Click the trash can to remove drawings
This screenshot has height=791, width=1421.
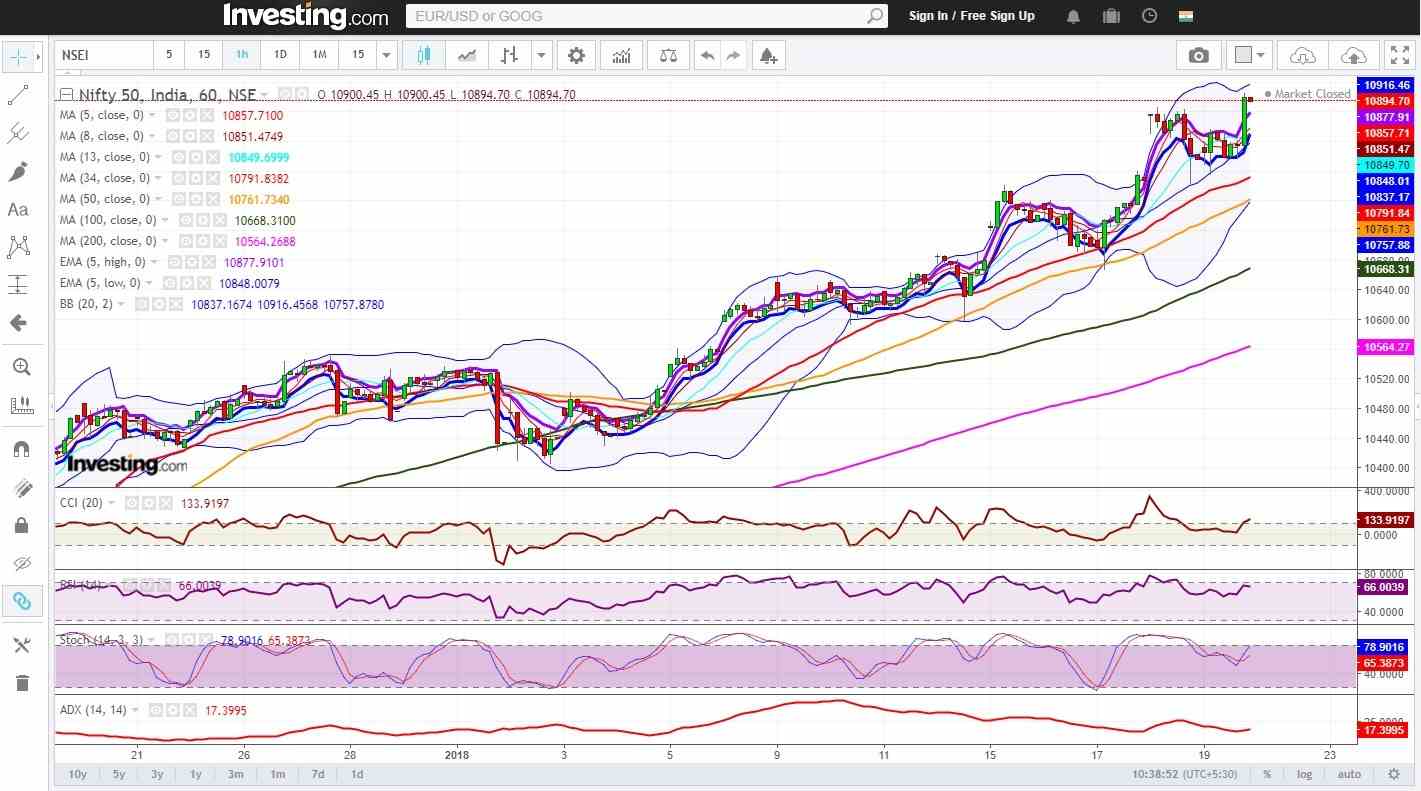(21, 683)
